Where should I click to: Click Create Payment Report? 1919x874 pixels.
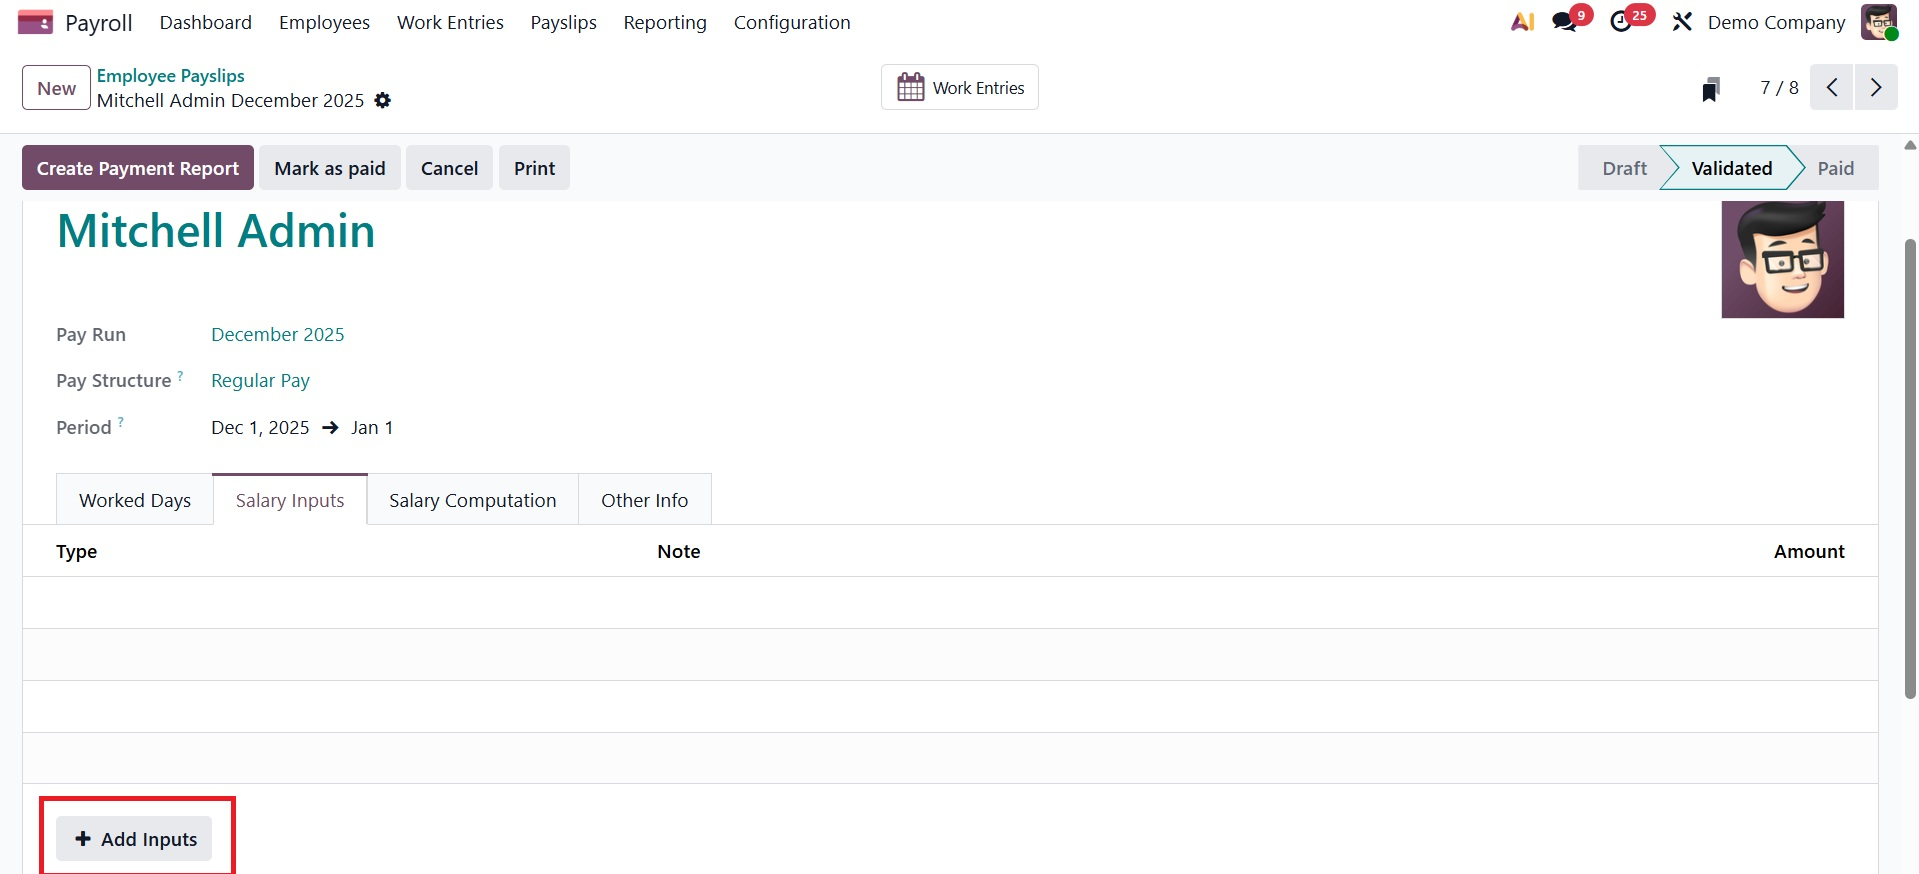(138, 168)
